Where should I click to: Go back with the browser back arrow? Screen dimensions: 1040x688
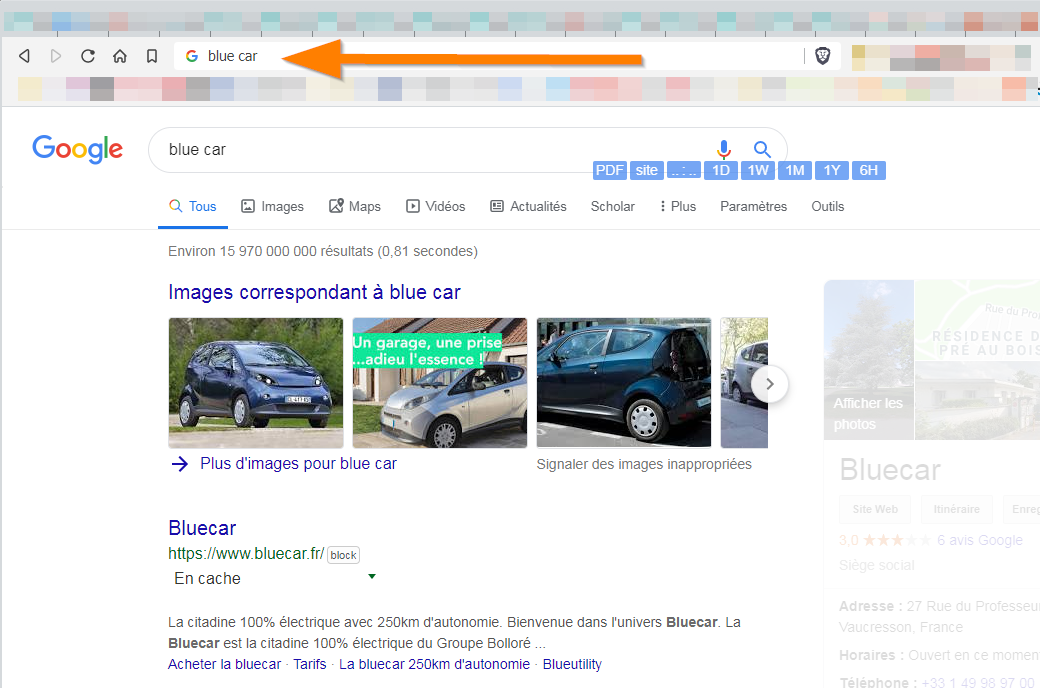tap(25, 56)
